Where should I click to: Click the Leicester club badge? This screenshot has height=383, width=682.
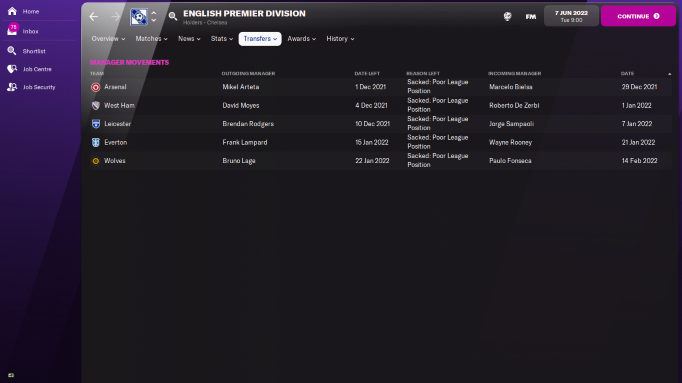96,124
